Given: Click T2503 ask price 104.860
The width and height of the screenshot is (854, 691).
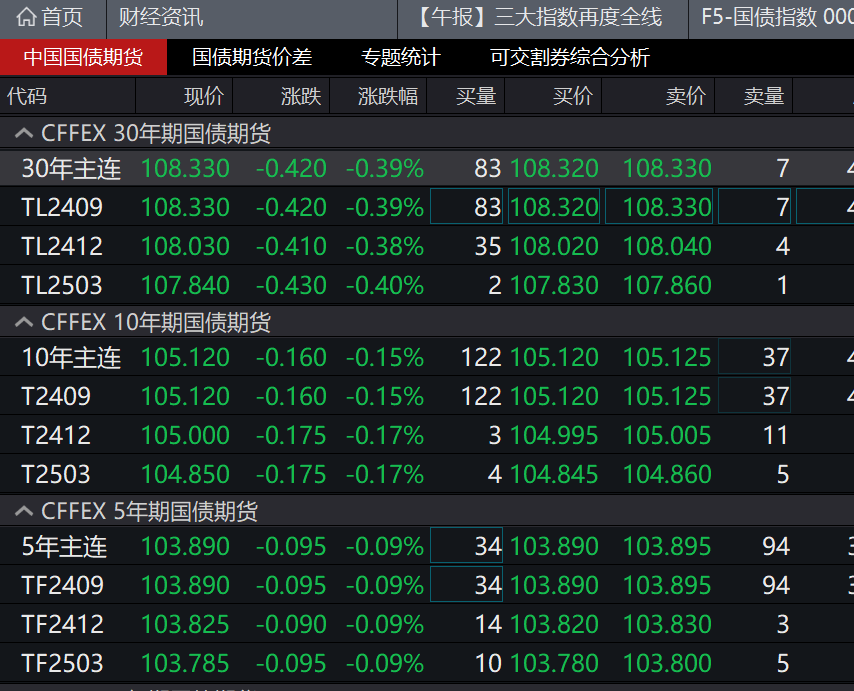Looking at the screenshot, I should (667, 474).
